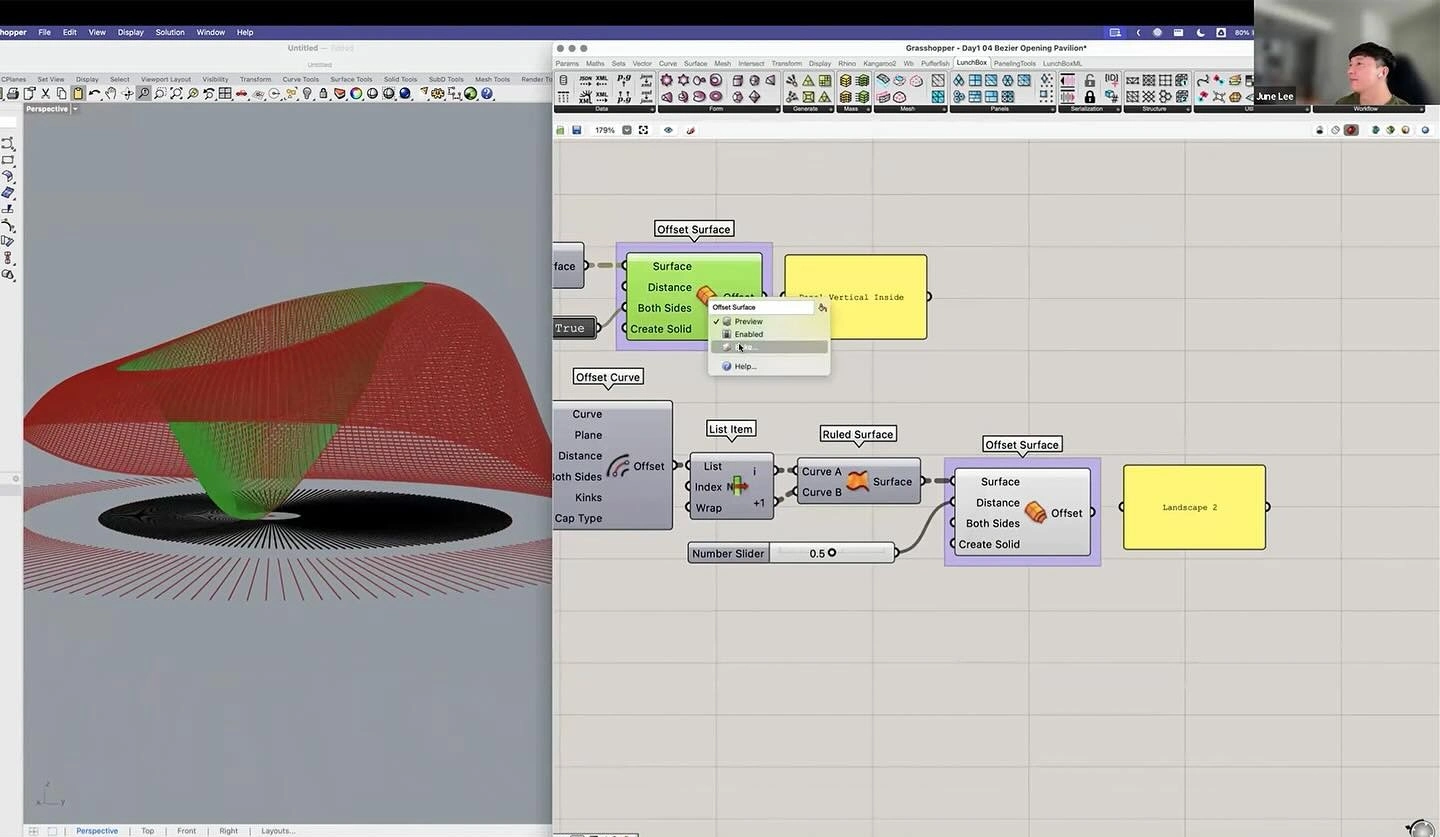Screen dimensions: 1440x837
Task: Toggle the green preview-selected-only icon in Grasshopper
Action: point(1390,130)
